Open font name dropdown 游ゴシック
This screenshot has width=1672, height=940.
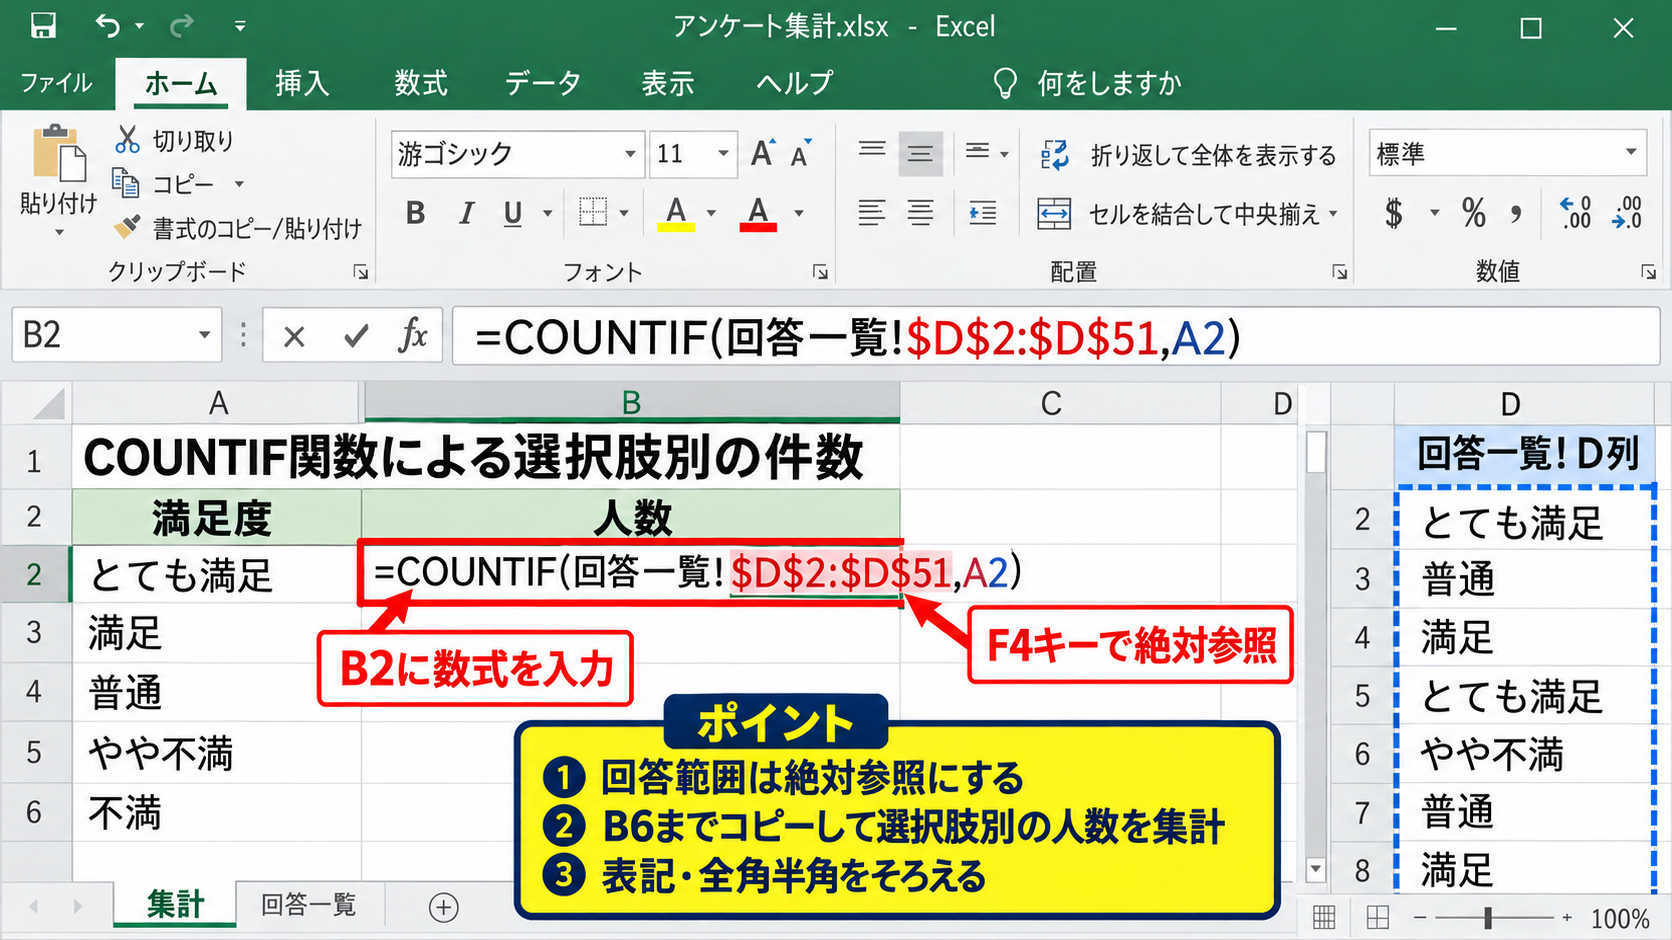coord(630,154)
